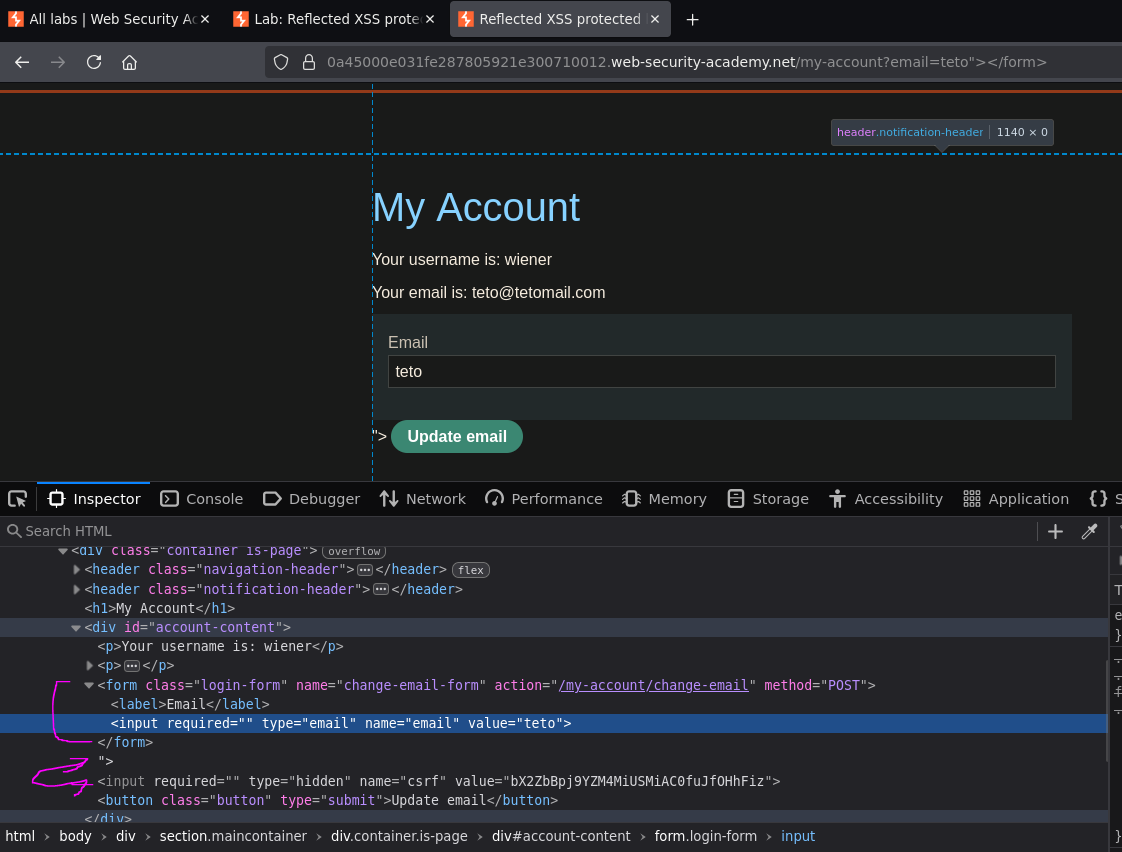Close the active Reflected XSS protected tab
Viewport: 1122px width, 852px height.
(655, 19)
